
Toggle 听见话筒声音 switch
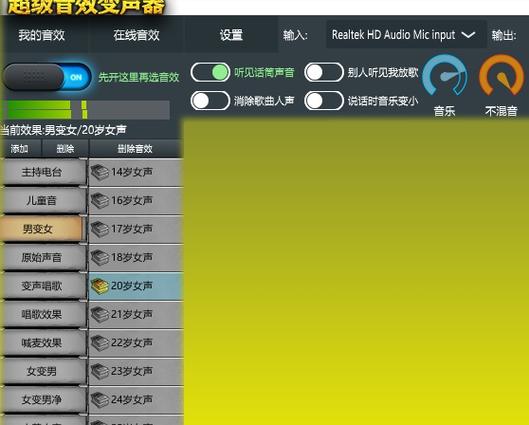pyautogui.click(x=210, y=72)
